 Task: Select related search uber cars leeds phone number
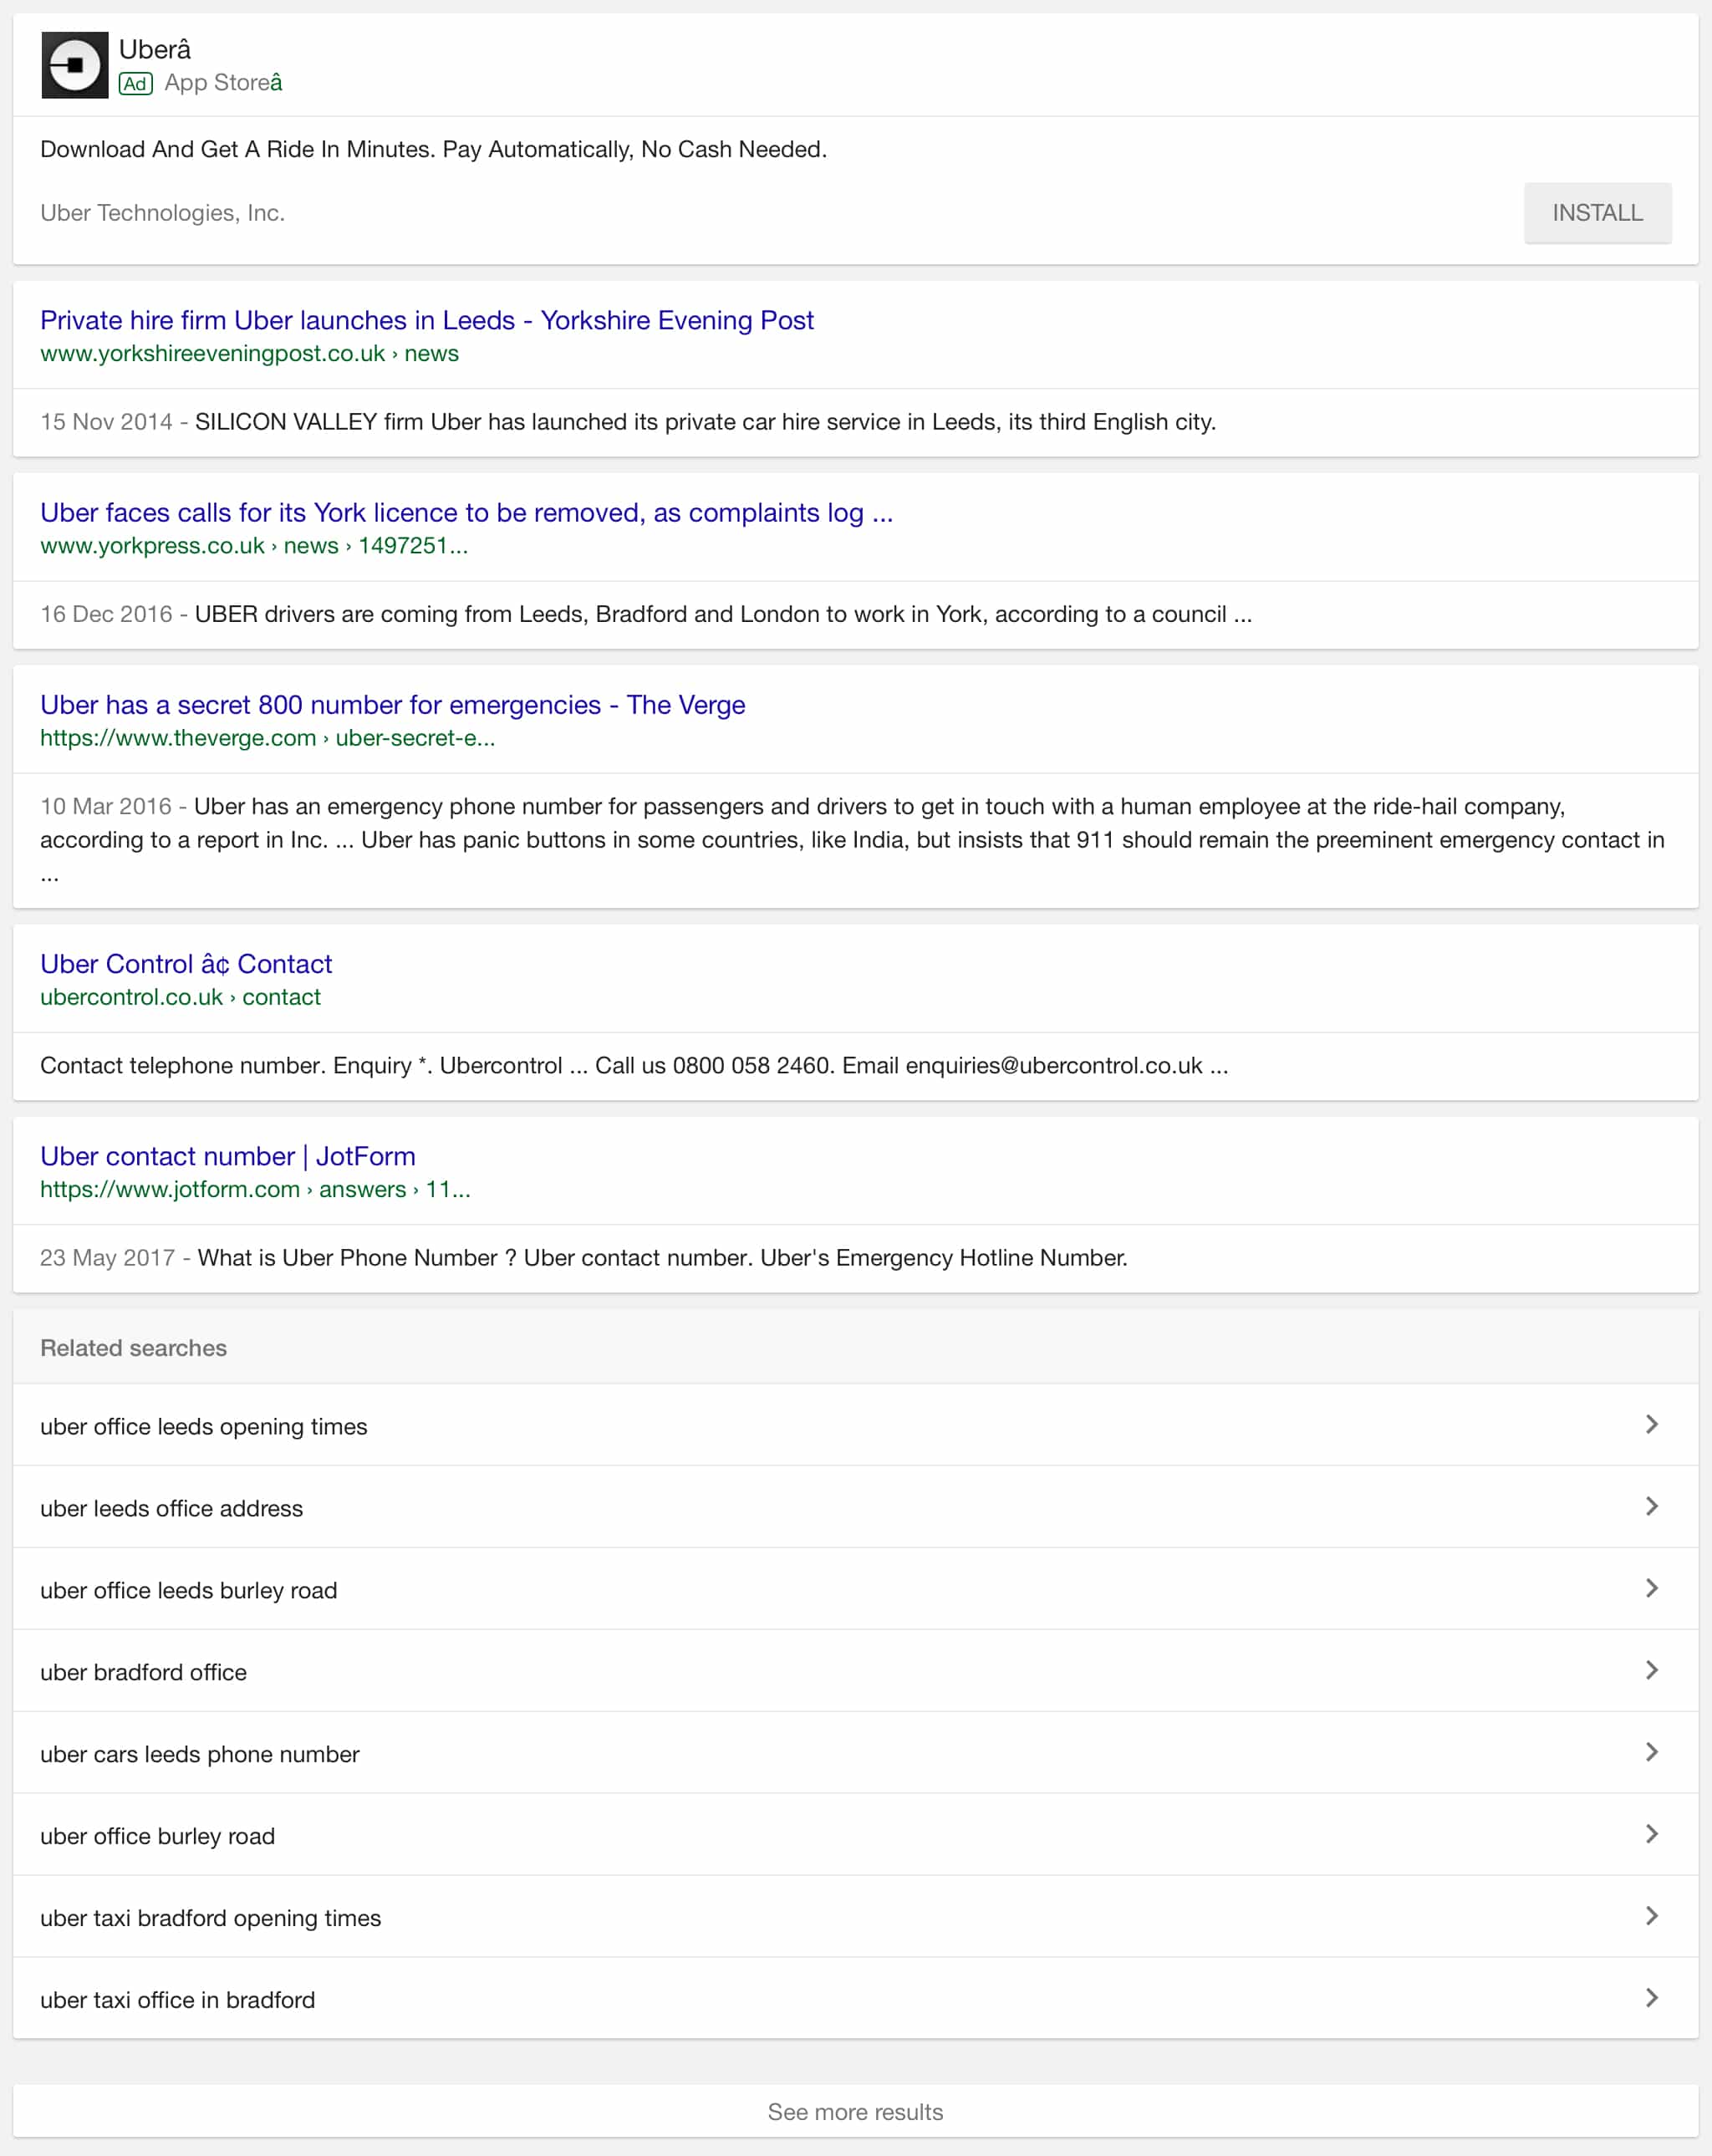(199, 1754)
